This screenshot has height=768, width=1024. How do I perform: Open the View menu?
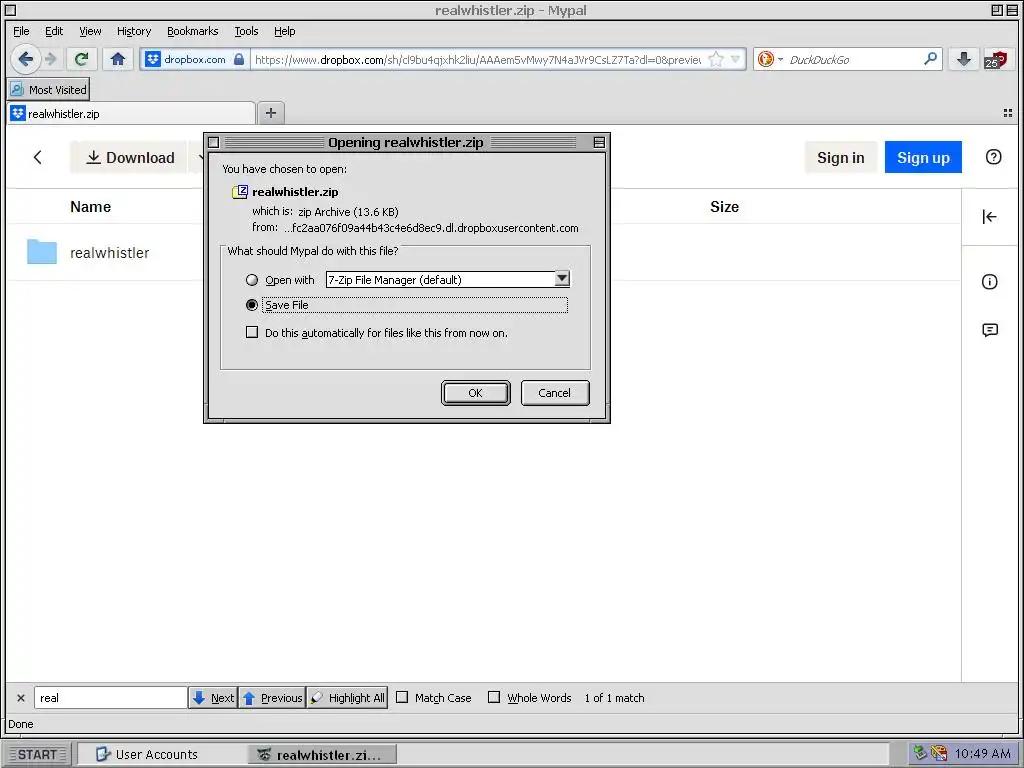(x=90, y=31)
